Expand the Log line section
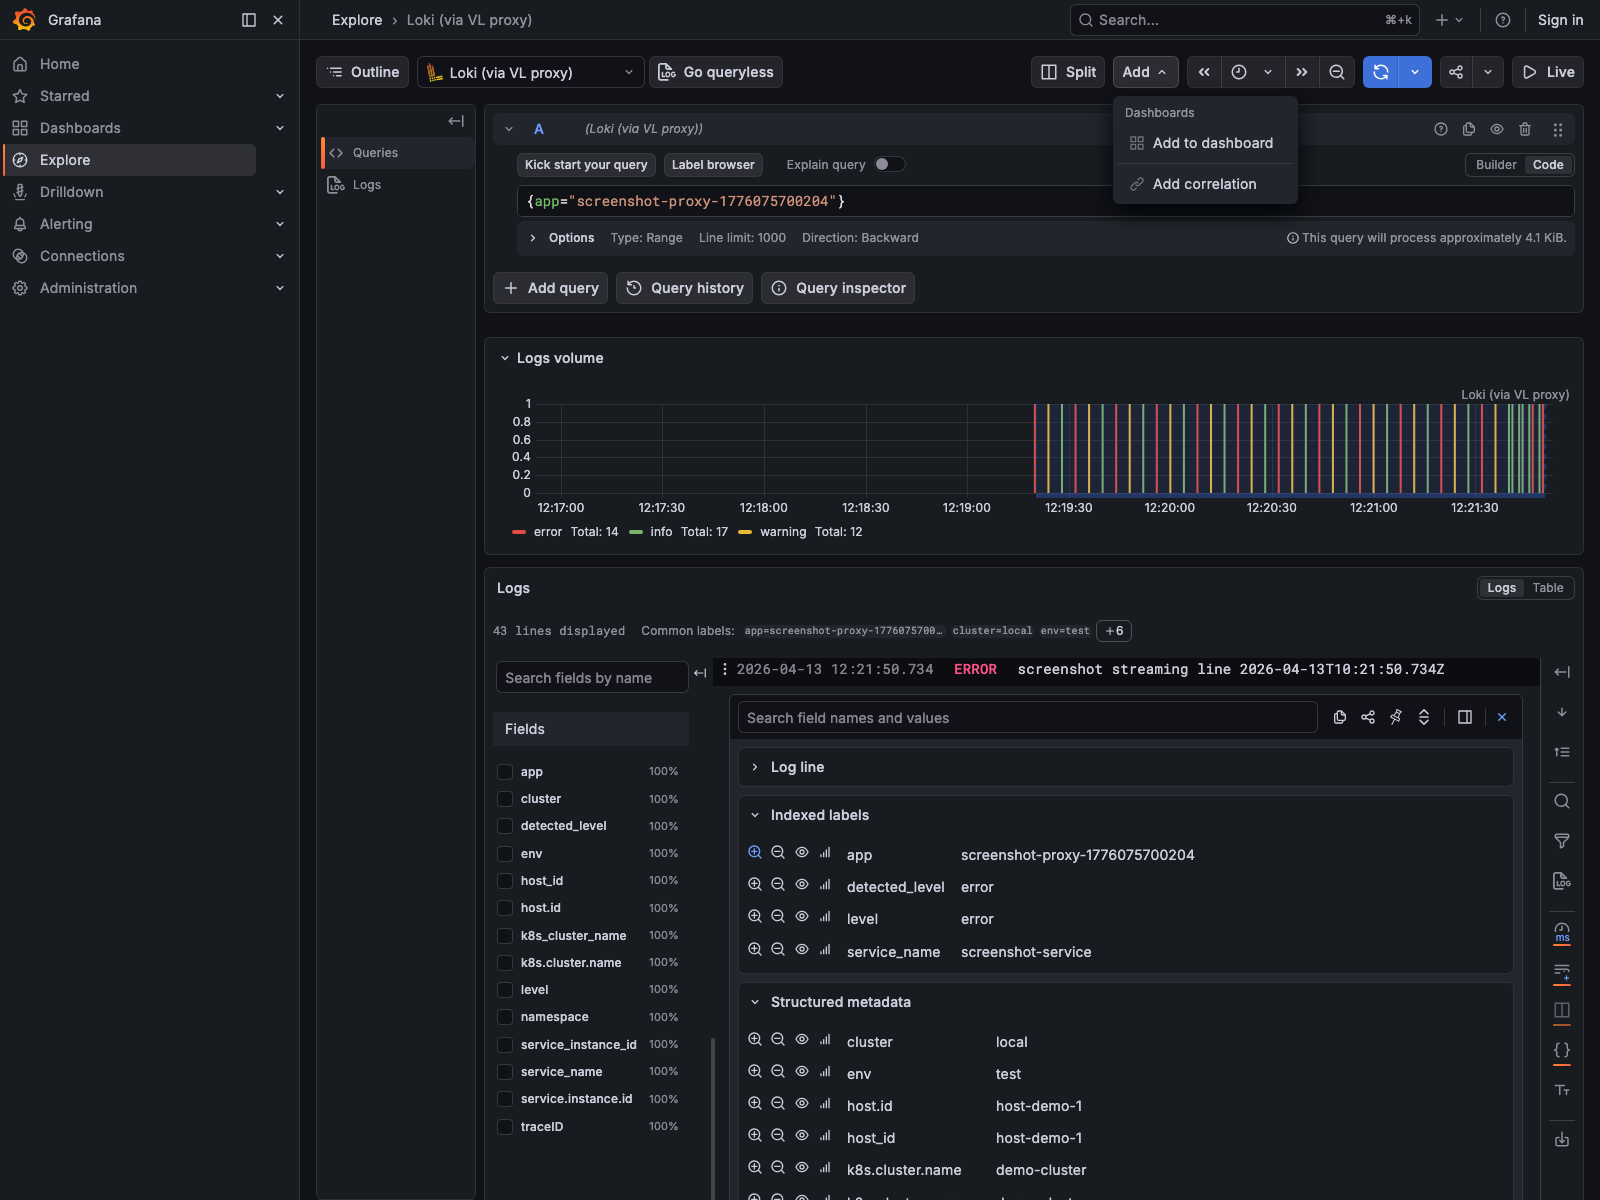Image resolution: width=1600 pixels, height=1200 pixels. coord(755,767)
